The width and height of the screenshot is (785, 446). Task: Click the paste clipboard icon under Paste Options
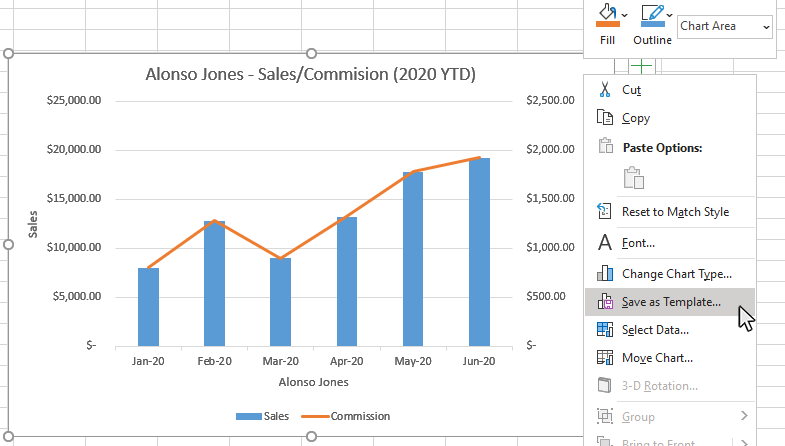(634, 178)
